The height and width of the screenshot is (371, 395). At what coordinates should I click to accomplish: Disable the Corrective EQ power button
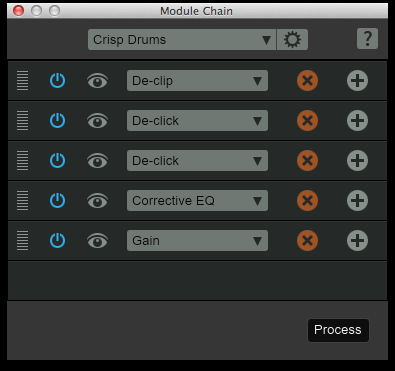[x=57, y=201]
